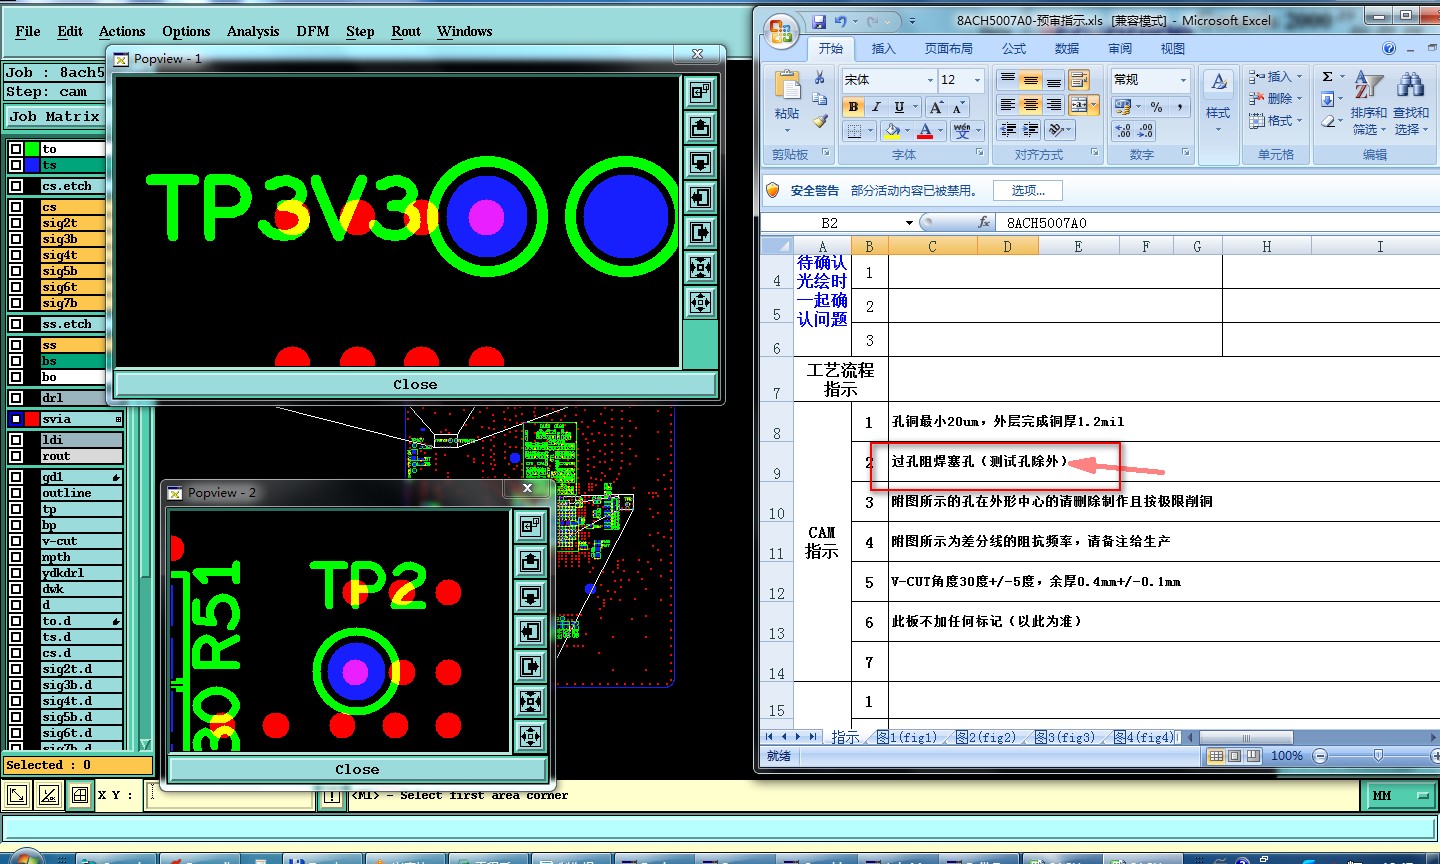
Task: Click the Increase Font Size icon
Action: pyautogui.click(x=937, y=107)
